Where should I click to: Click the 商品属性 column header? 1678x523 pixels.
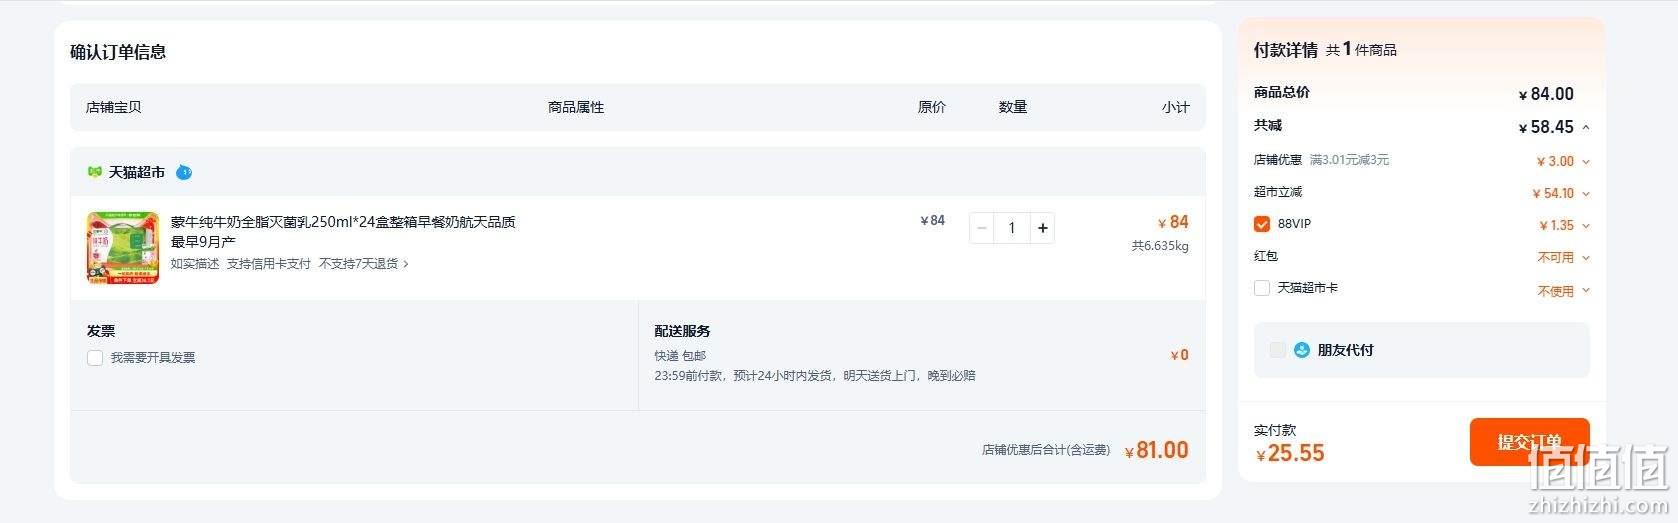point(576,107)
